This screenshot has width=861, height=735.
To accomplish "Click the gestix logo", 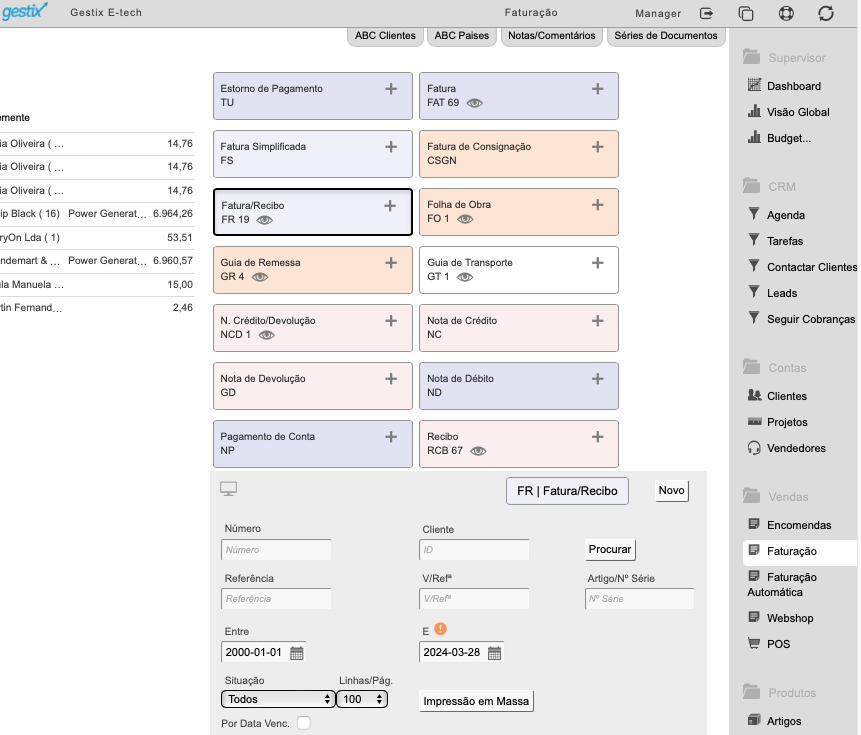I will 24,12.
